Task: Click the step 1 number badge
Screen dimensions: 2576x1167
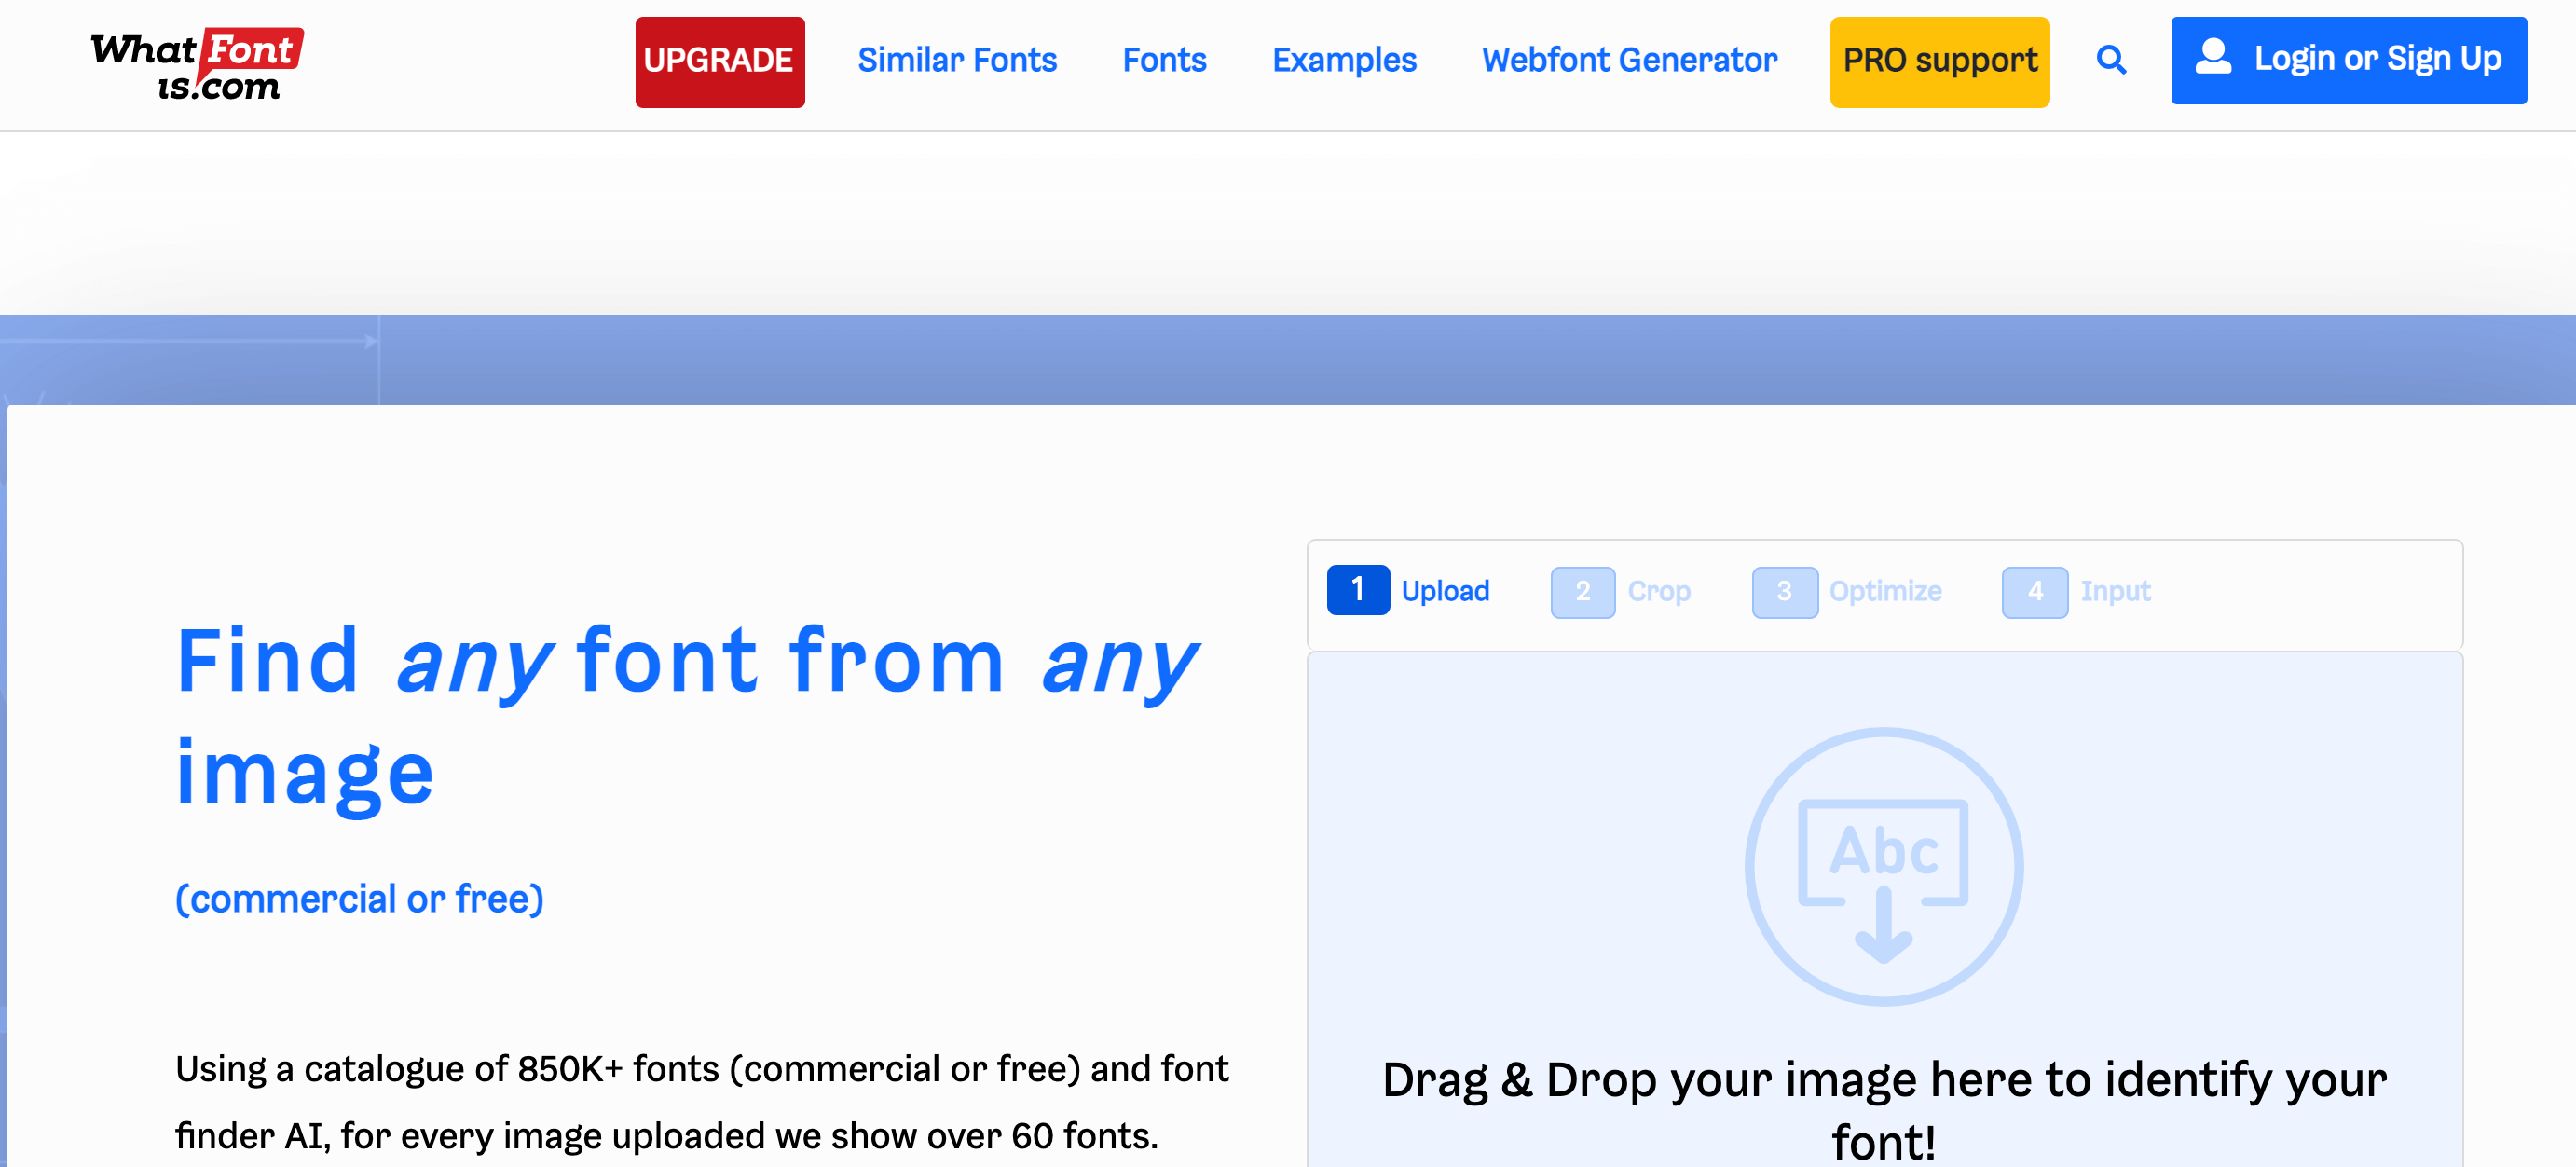Action: [1357, 590]
